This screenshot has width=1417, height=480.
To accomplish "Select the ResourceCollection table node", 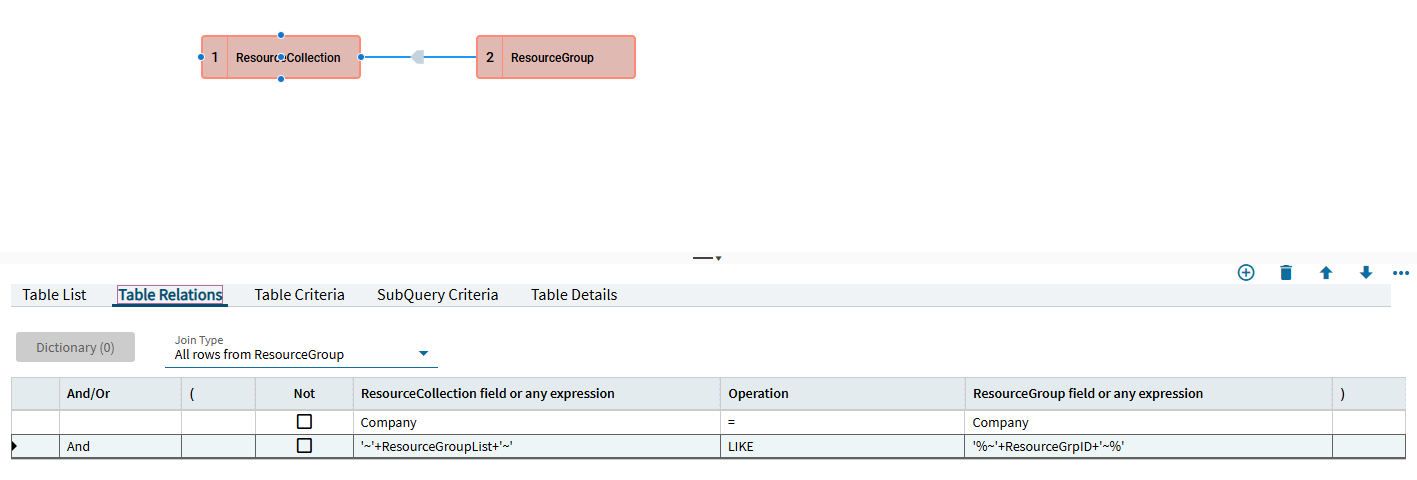I will pos(281,57).
